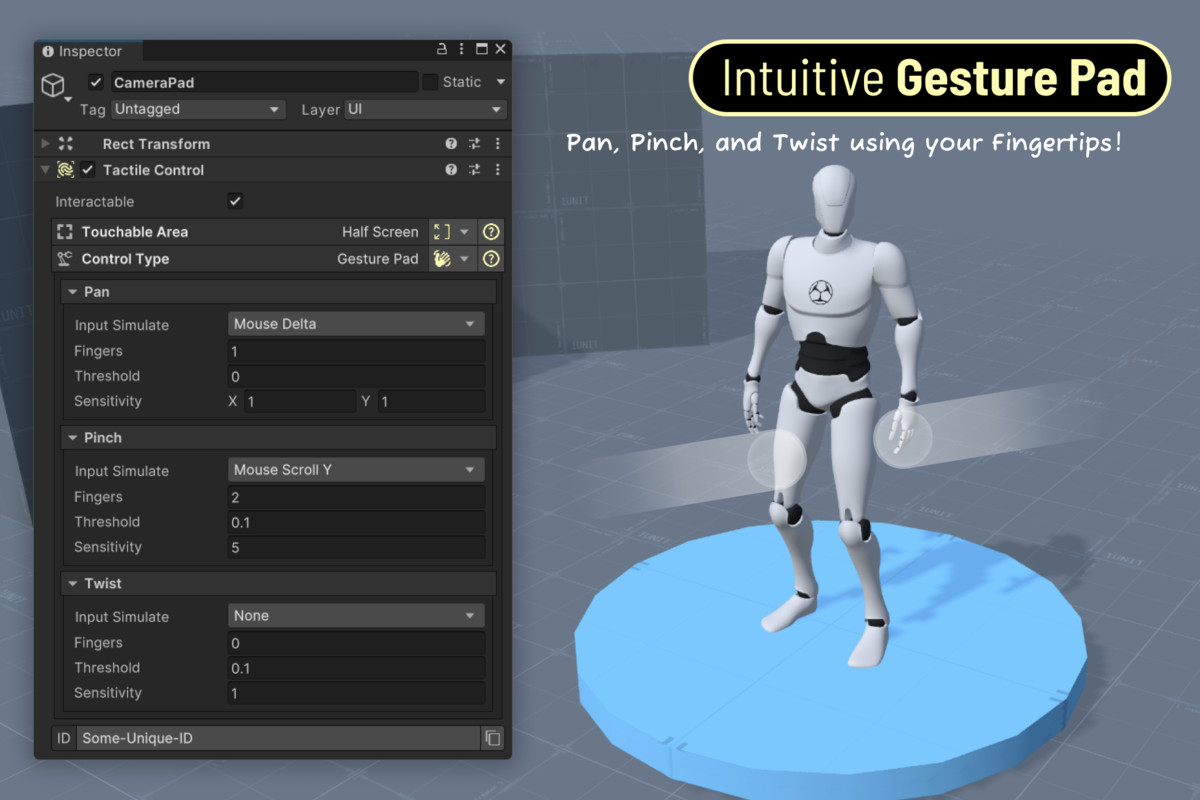
Task: Click the Gesture Pad hand icon
Action: click(442, 259)
